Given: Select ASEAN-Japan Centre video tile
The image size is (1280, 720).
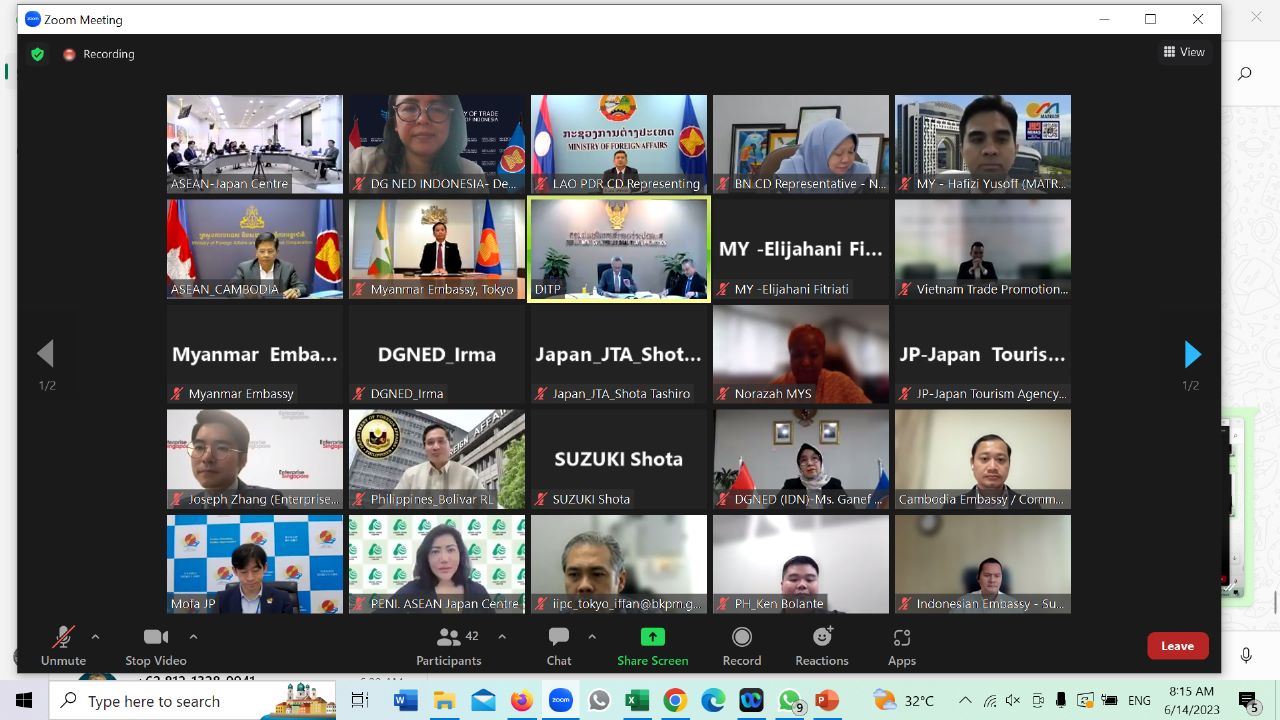Looking at the screenshot, I should coord(255,144).
